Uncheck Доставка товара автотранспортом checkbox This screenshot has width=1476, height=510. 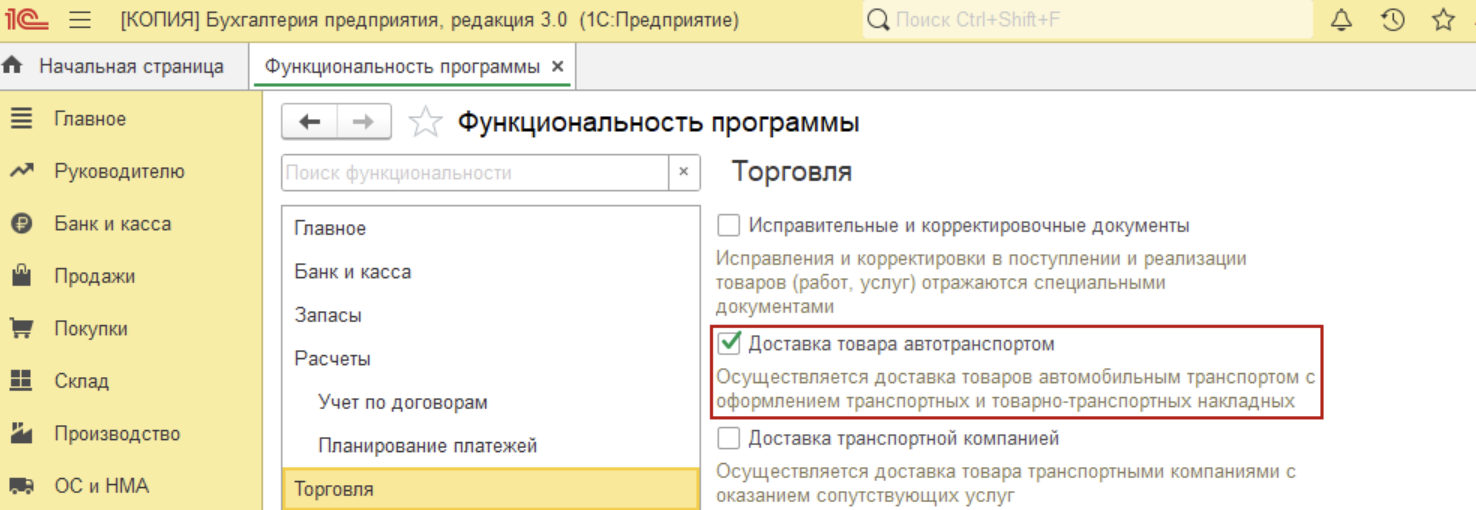pyautogui.click(x=729, y=344)
